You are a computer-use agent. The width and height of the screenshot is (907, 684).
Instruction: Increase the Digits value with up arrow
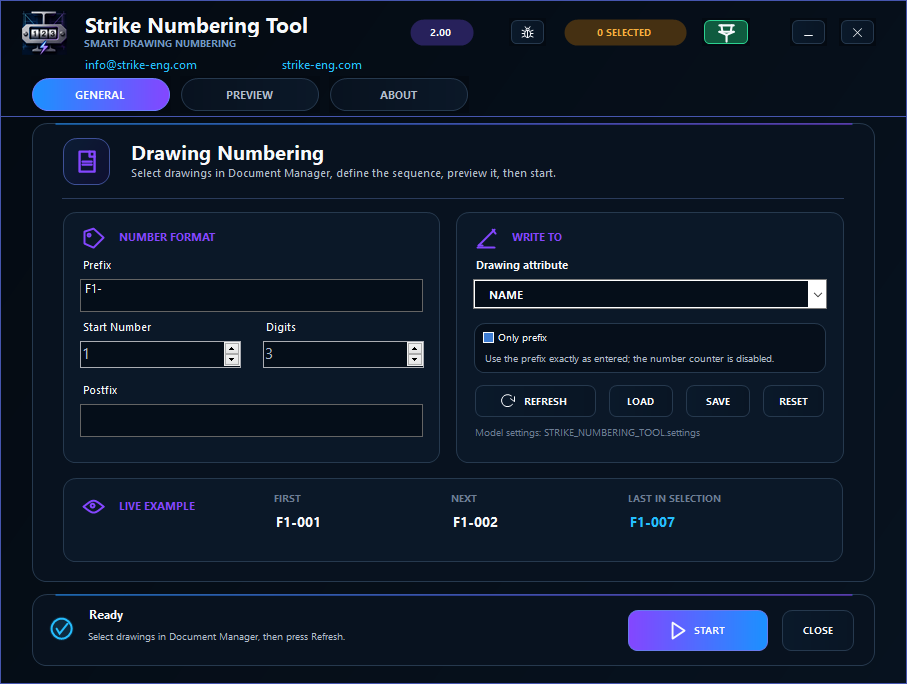[x=415, y=348]
